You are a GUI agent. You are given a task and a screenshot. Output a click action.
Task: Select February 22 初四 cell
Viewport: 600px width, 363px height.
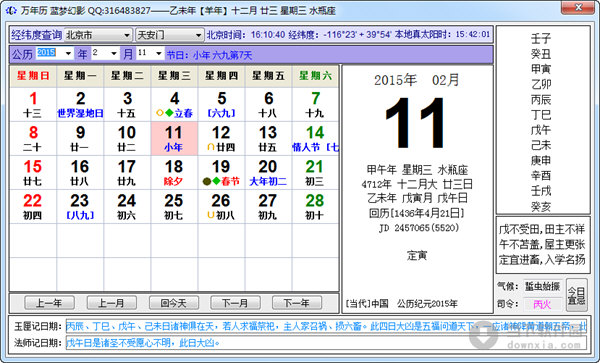point(33,207)
